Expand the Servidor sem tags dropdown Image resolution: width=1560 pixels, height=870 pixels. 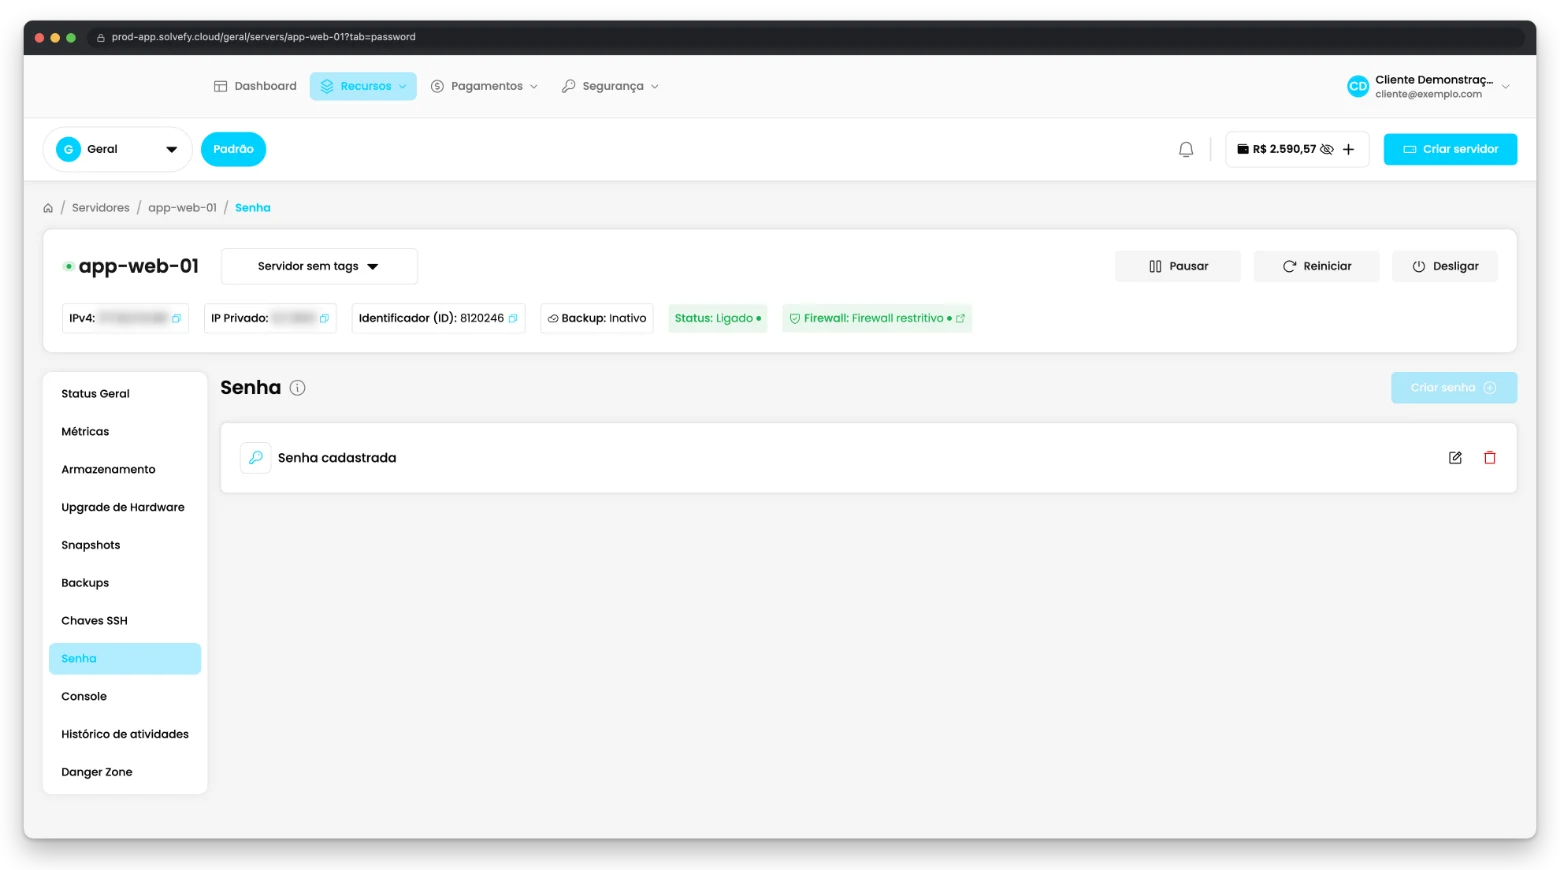[x=319, y=266]
